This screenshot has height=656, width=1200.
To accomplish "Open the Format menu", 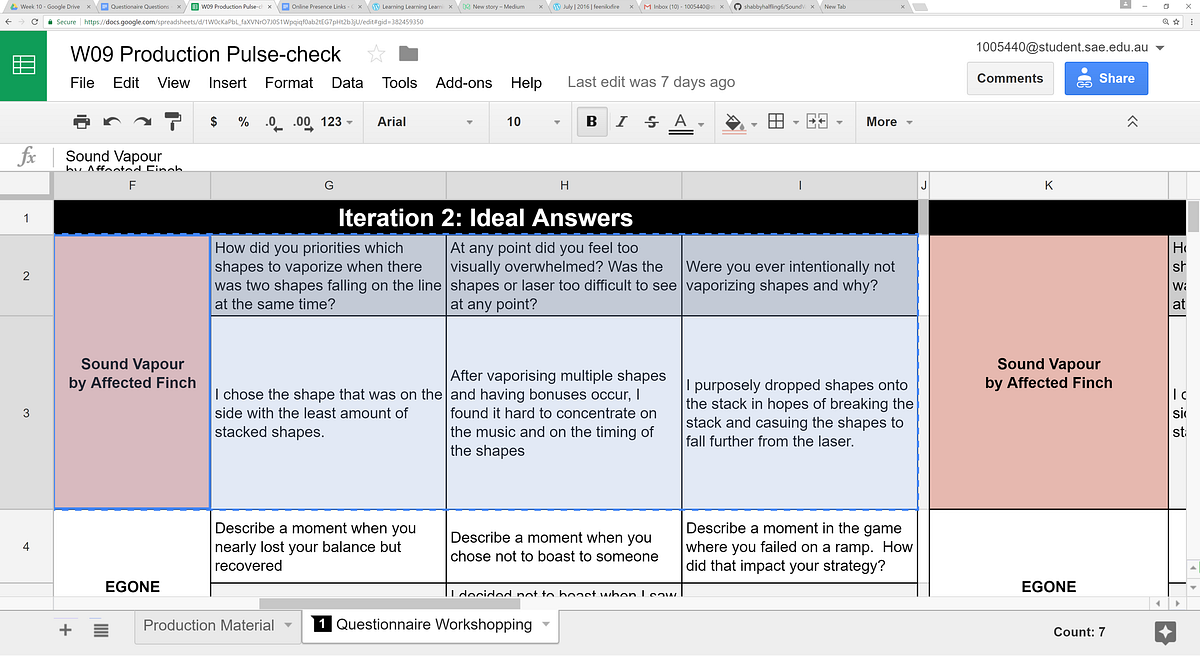I will (289, 83).
